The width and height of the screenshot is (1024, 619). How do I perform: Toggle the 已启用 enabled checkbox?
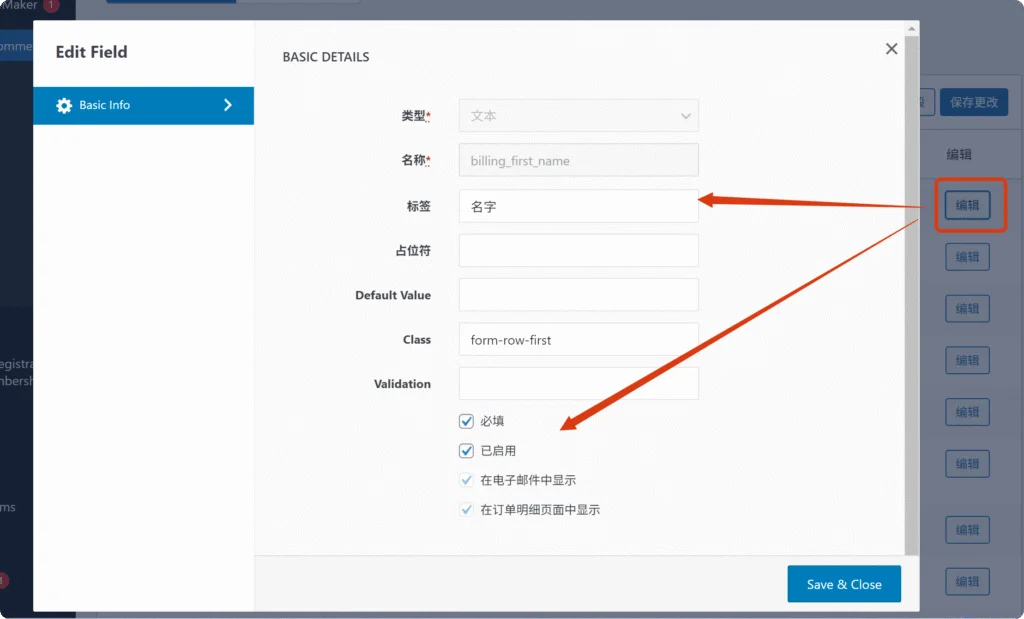click(x=466, y=451)
